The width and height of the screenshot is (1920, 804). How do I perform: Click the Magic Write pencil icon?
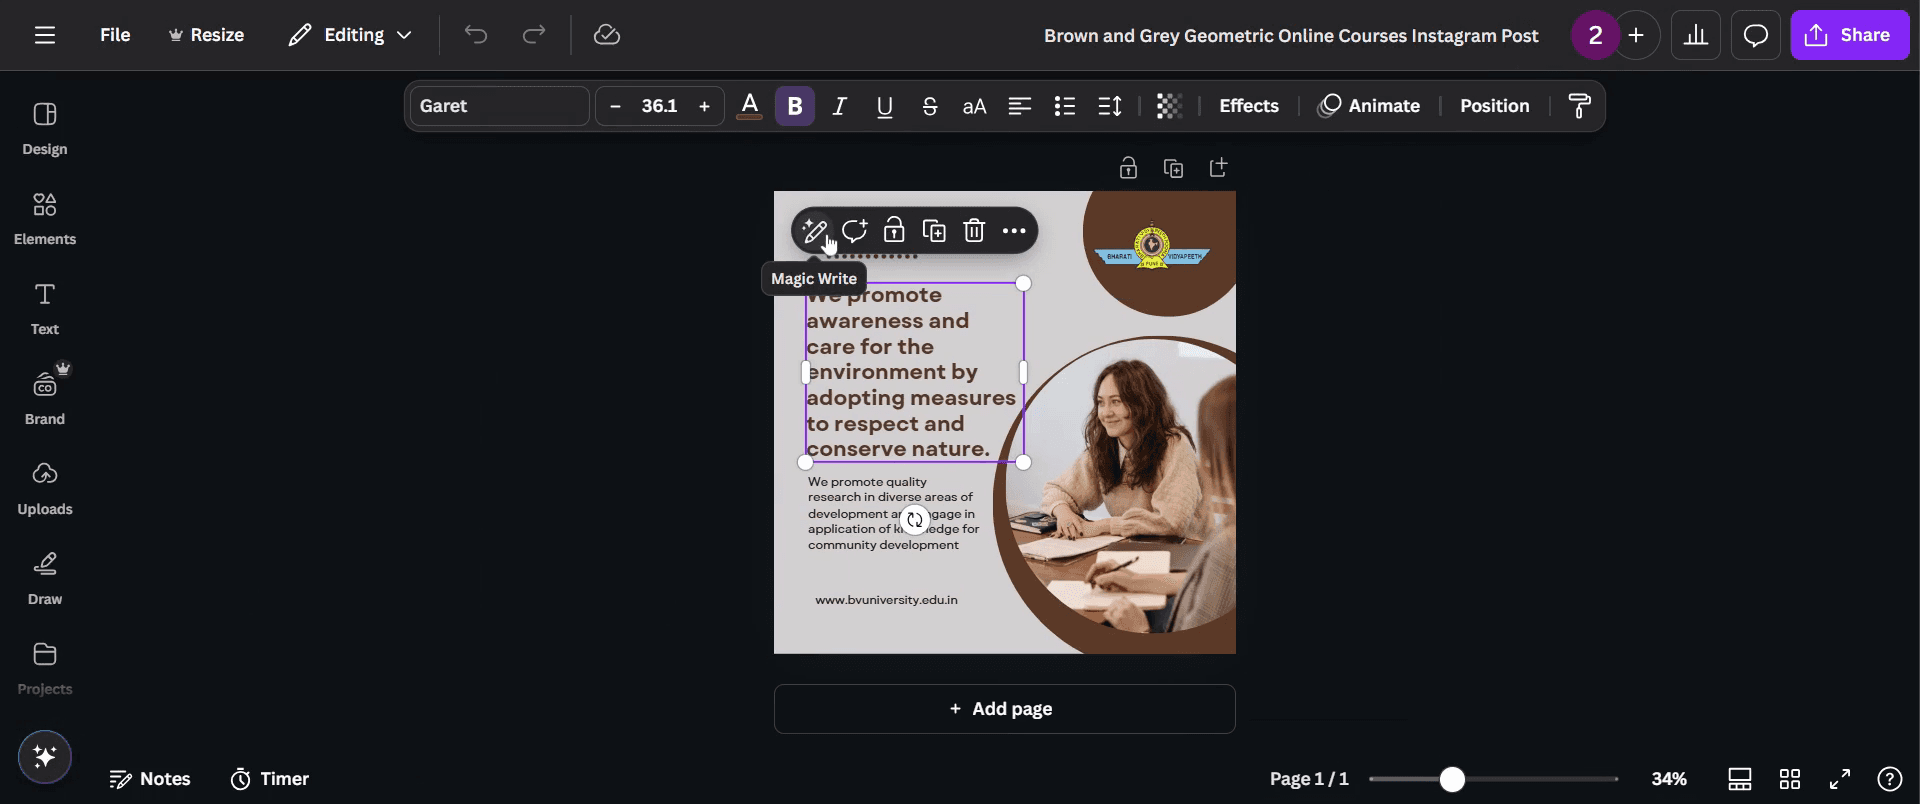(x=814, y=231)
